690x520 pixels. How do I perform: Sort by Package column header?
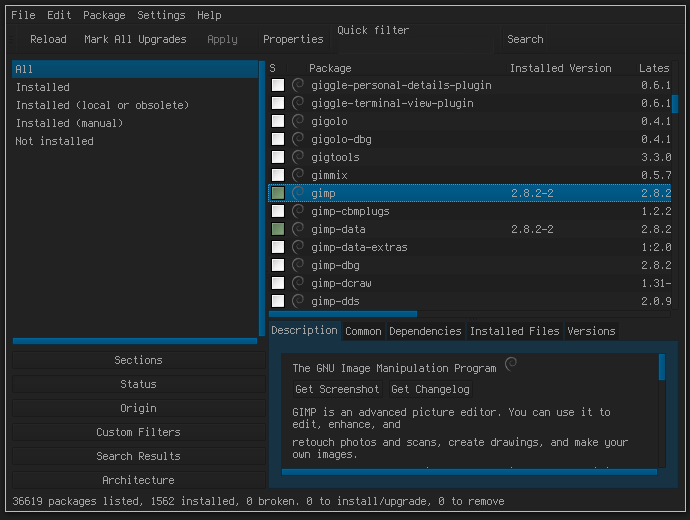click(x=407, y=68)
